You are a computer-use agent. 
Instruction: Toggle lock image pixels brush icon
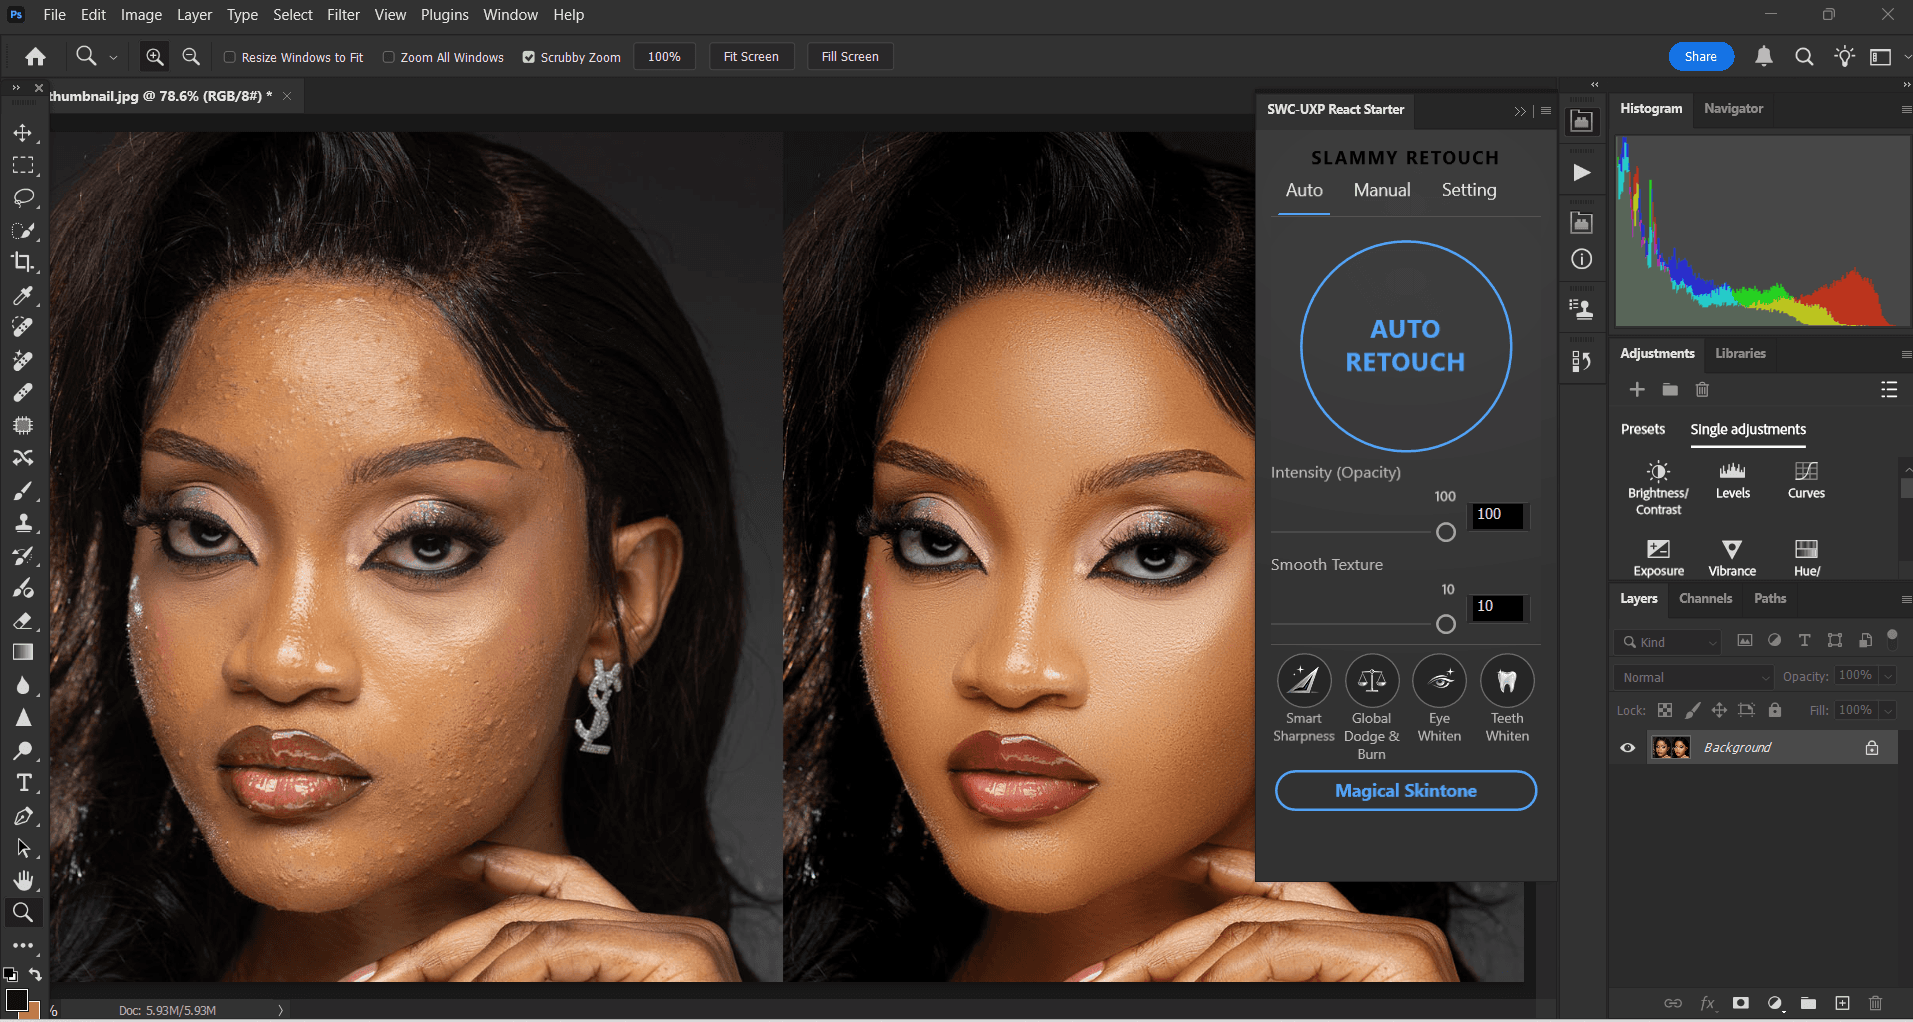[x=1692, y=710]
